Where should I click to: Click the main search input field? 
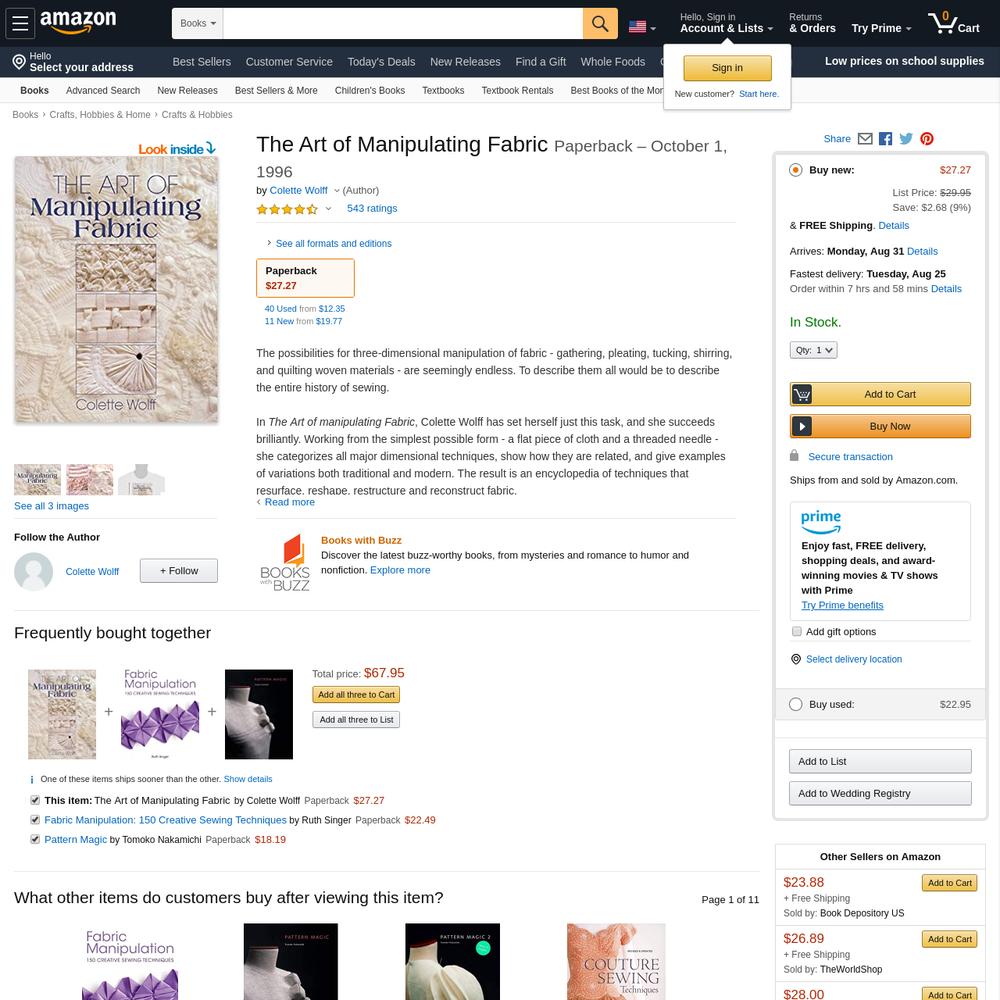tap(403, 24)
